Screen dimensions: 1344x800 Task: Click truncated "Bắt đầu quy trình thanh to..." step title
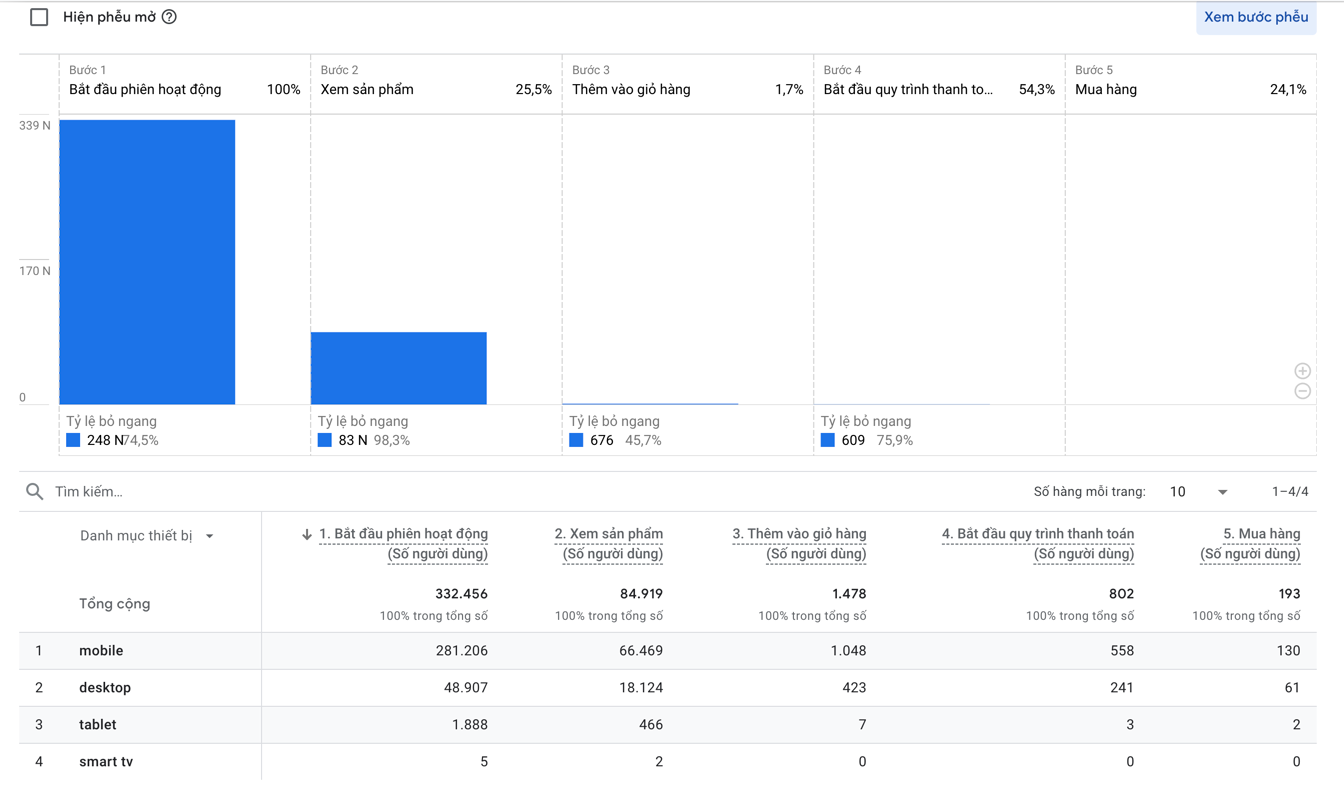coord(908,89)
